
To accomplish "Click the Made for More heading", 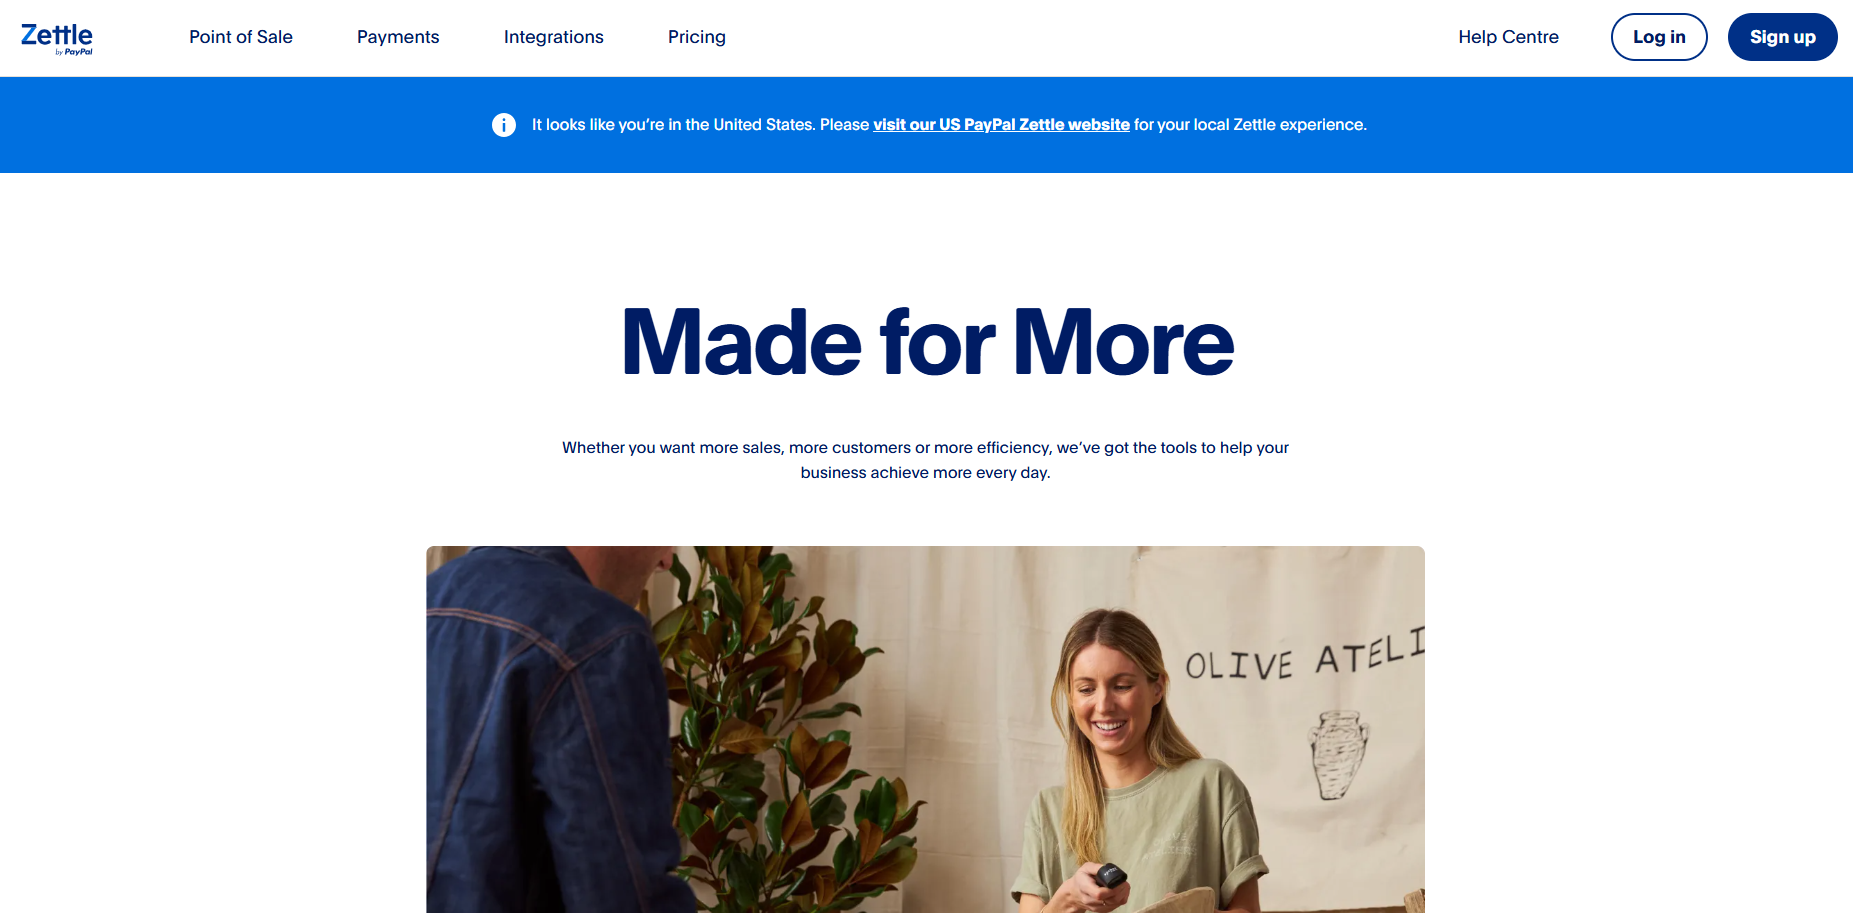I will pyautogui.click(x=927, y=342).
